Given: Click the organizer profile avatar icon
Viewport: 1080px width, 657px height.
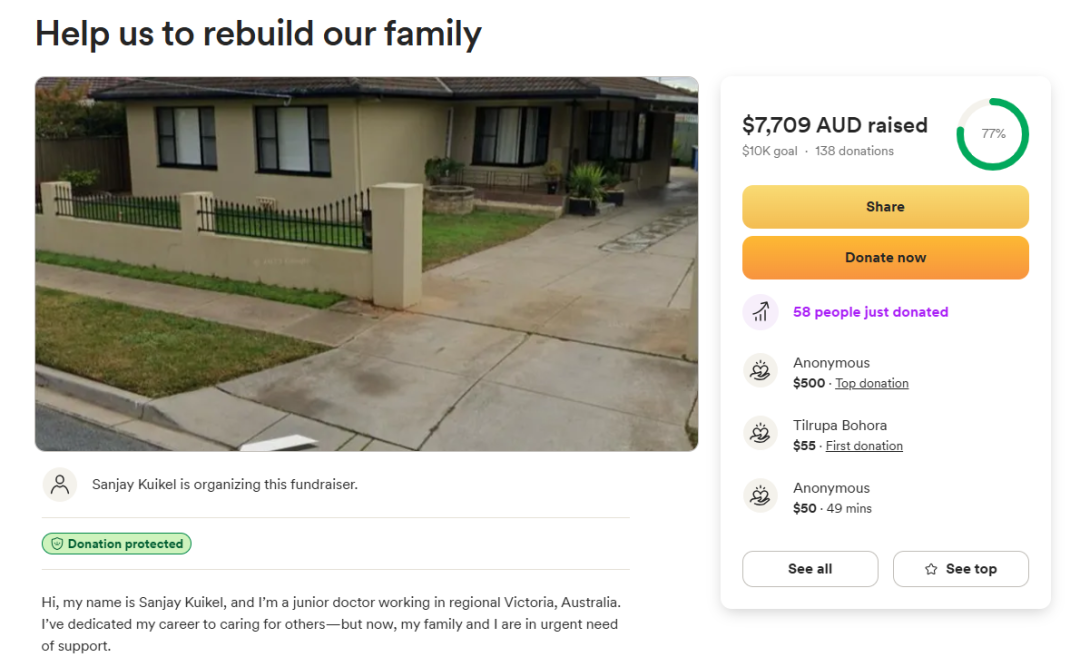Looking at the screenshot, I should click(60, 484).
